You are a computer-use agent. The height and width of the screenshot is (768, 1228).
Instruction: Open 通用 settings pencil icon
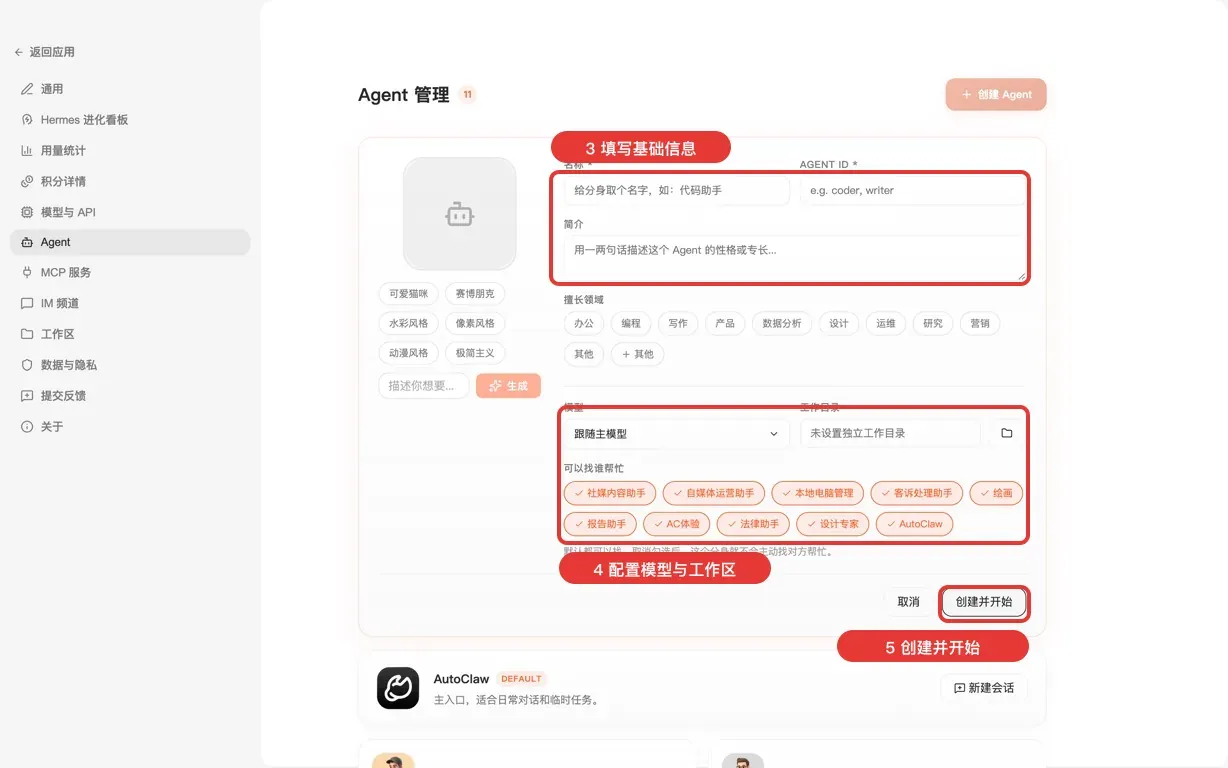click(x=27, y=89)
